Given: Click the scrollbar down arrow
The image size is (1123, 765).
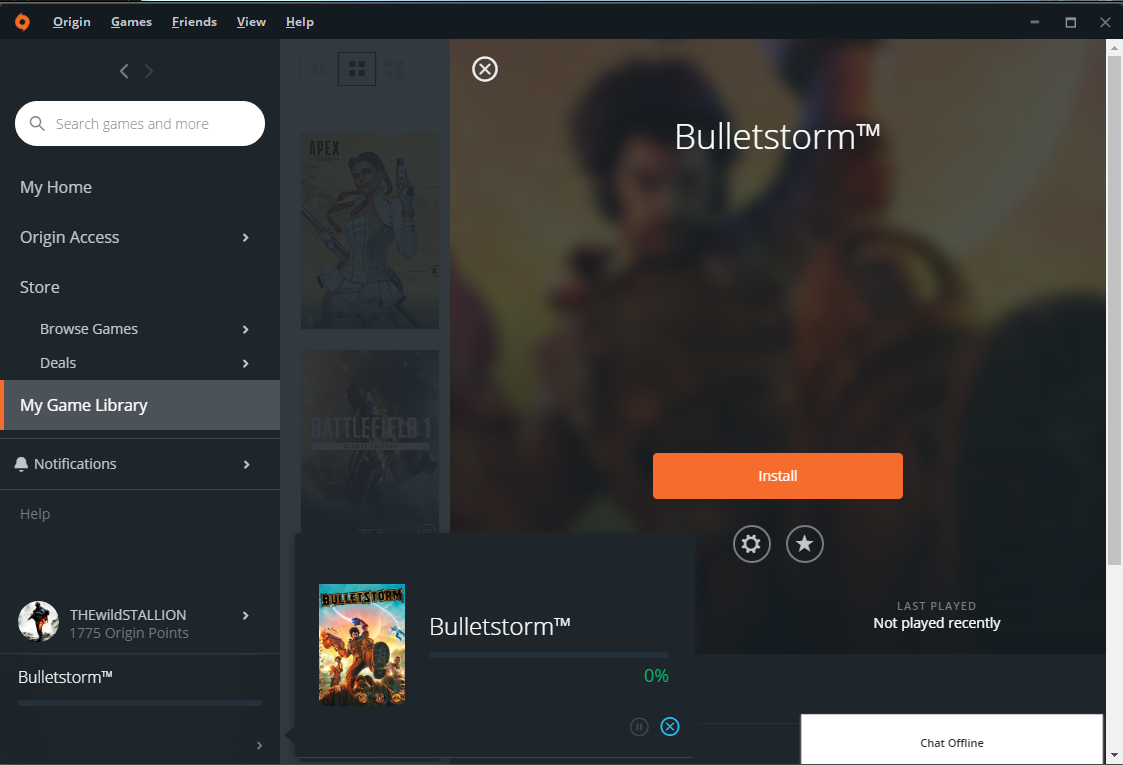Looking at the screenshot, I should point(1114,755).
